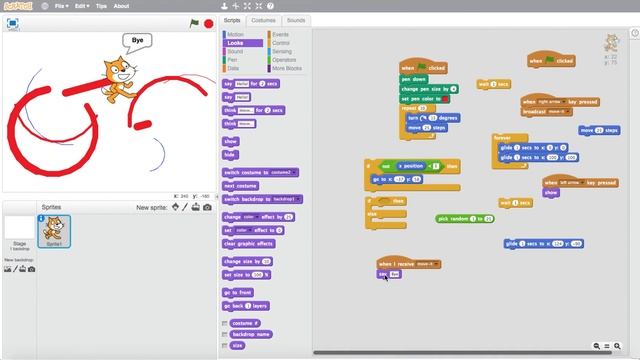The width and height of the screenshot is (640, 360).
Task: Select the Sprite1 thumbnail
Action: click(x=54, y=231)
